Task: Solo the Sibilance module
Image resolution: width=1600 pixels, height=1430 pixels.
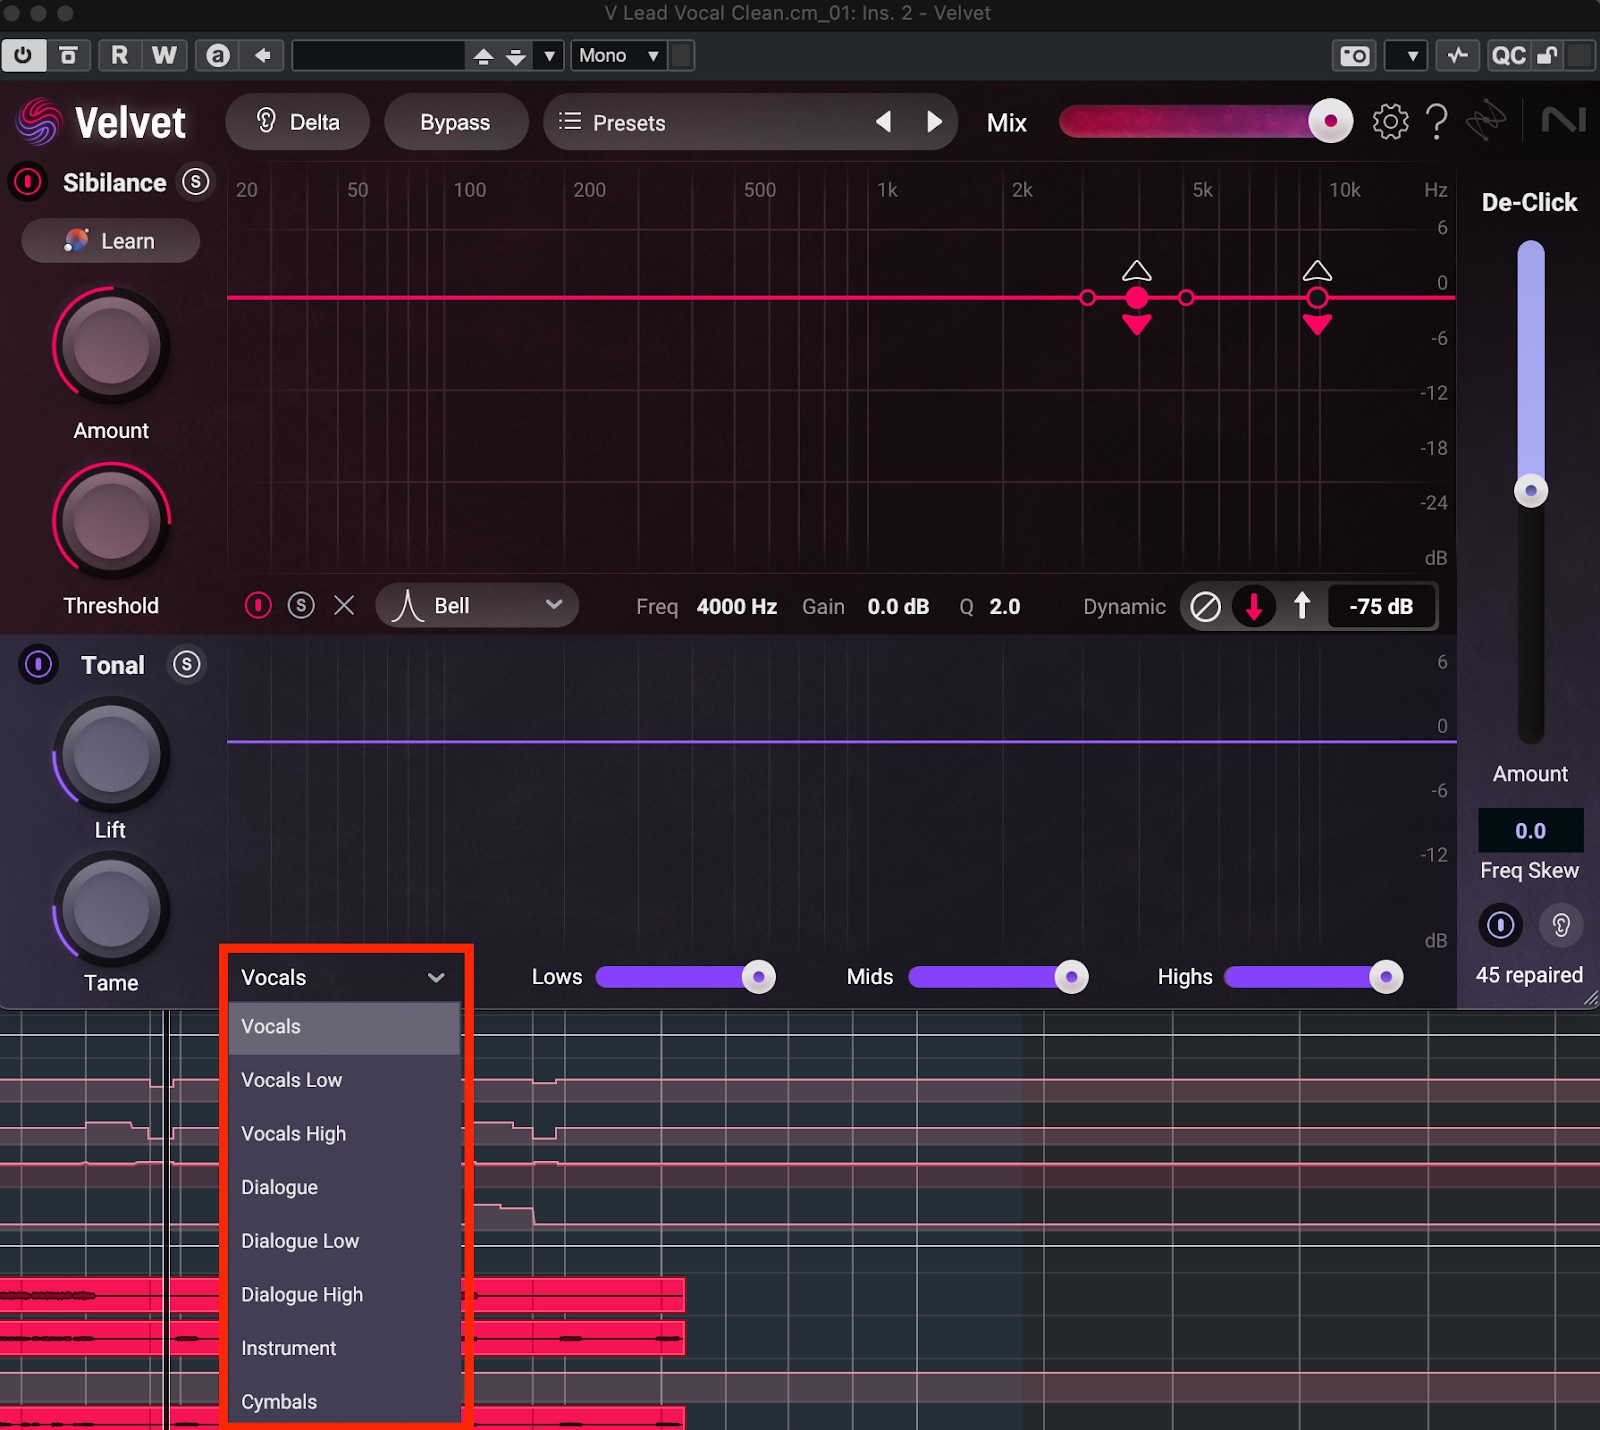Action: coord(196,182)
